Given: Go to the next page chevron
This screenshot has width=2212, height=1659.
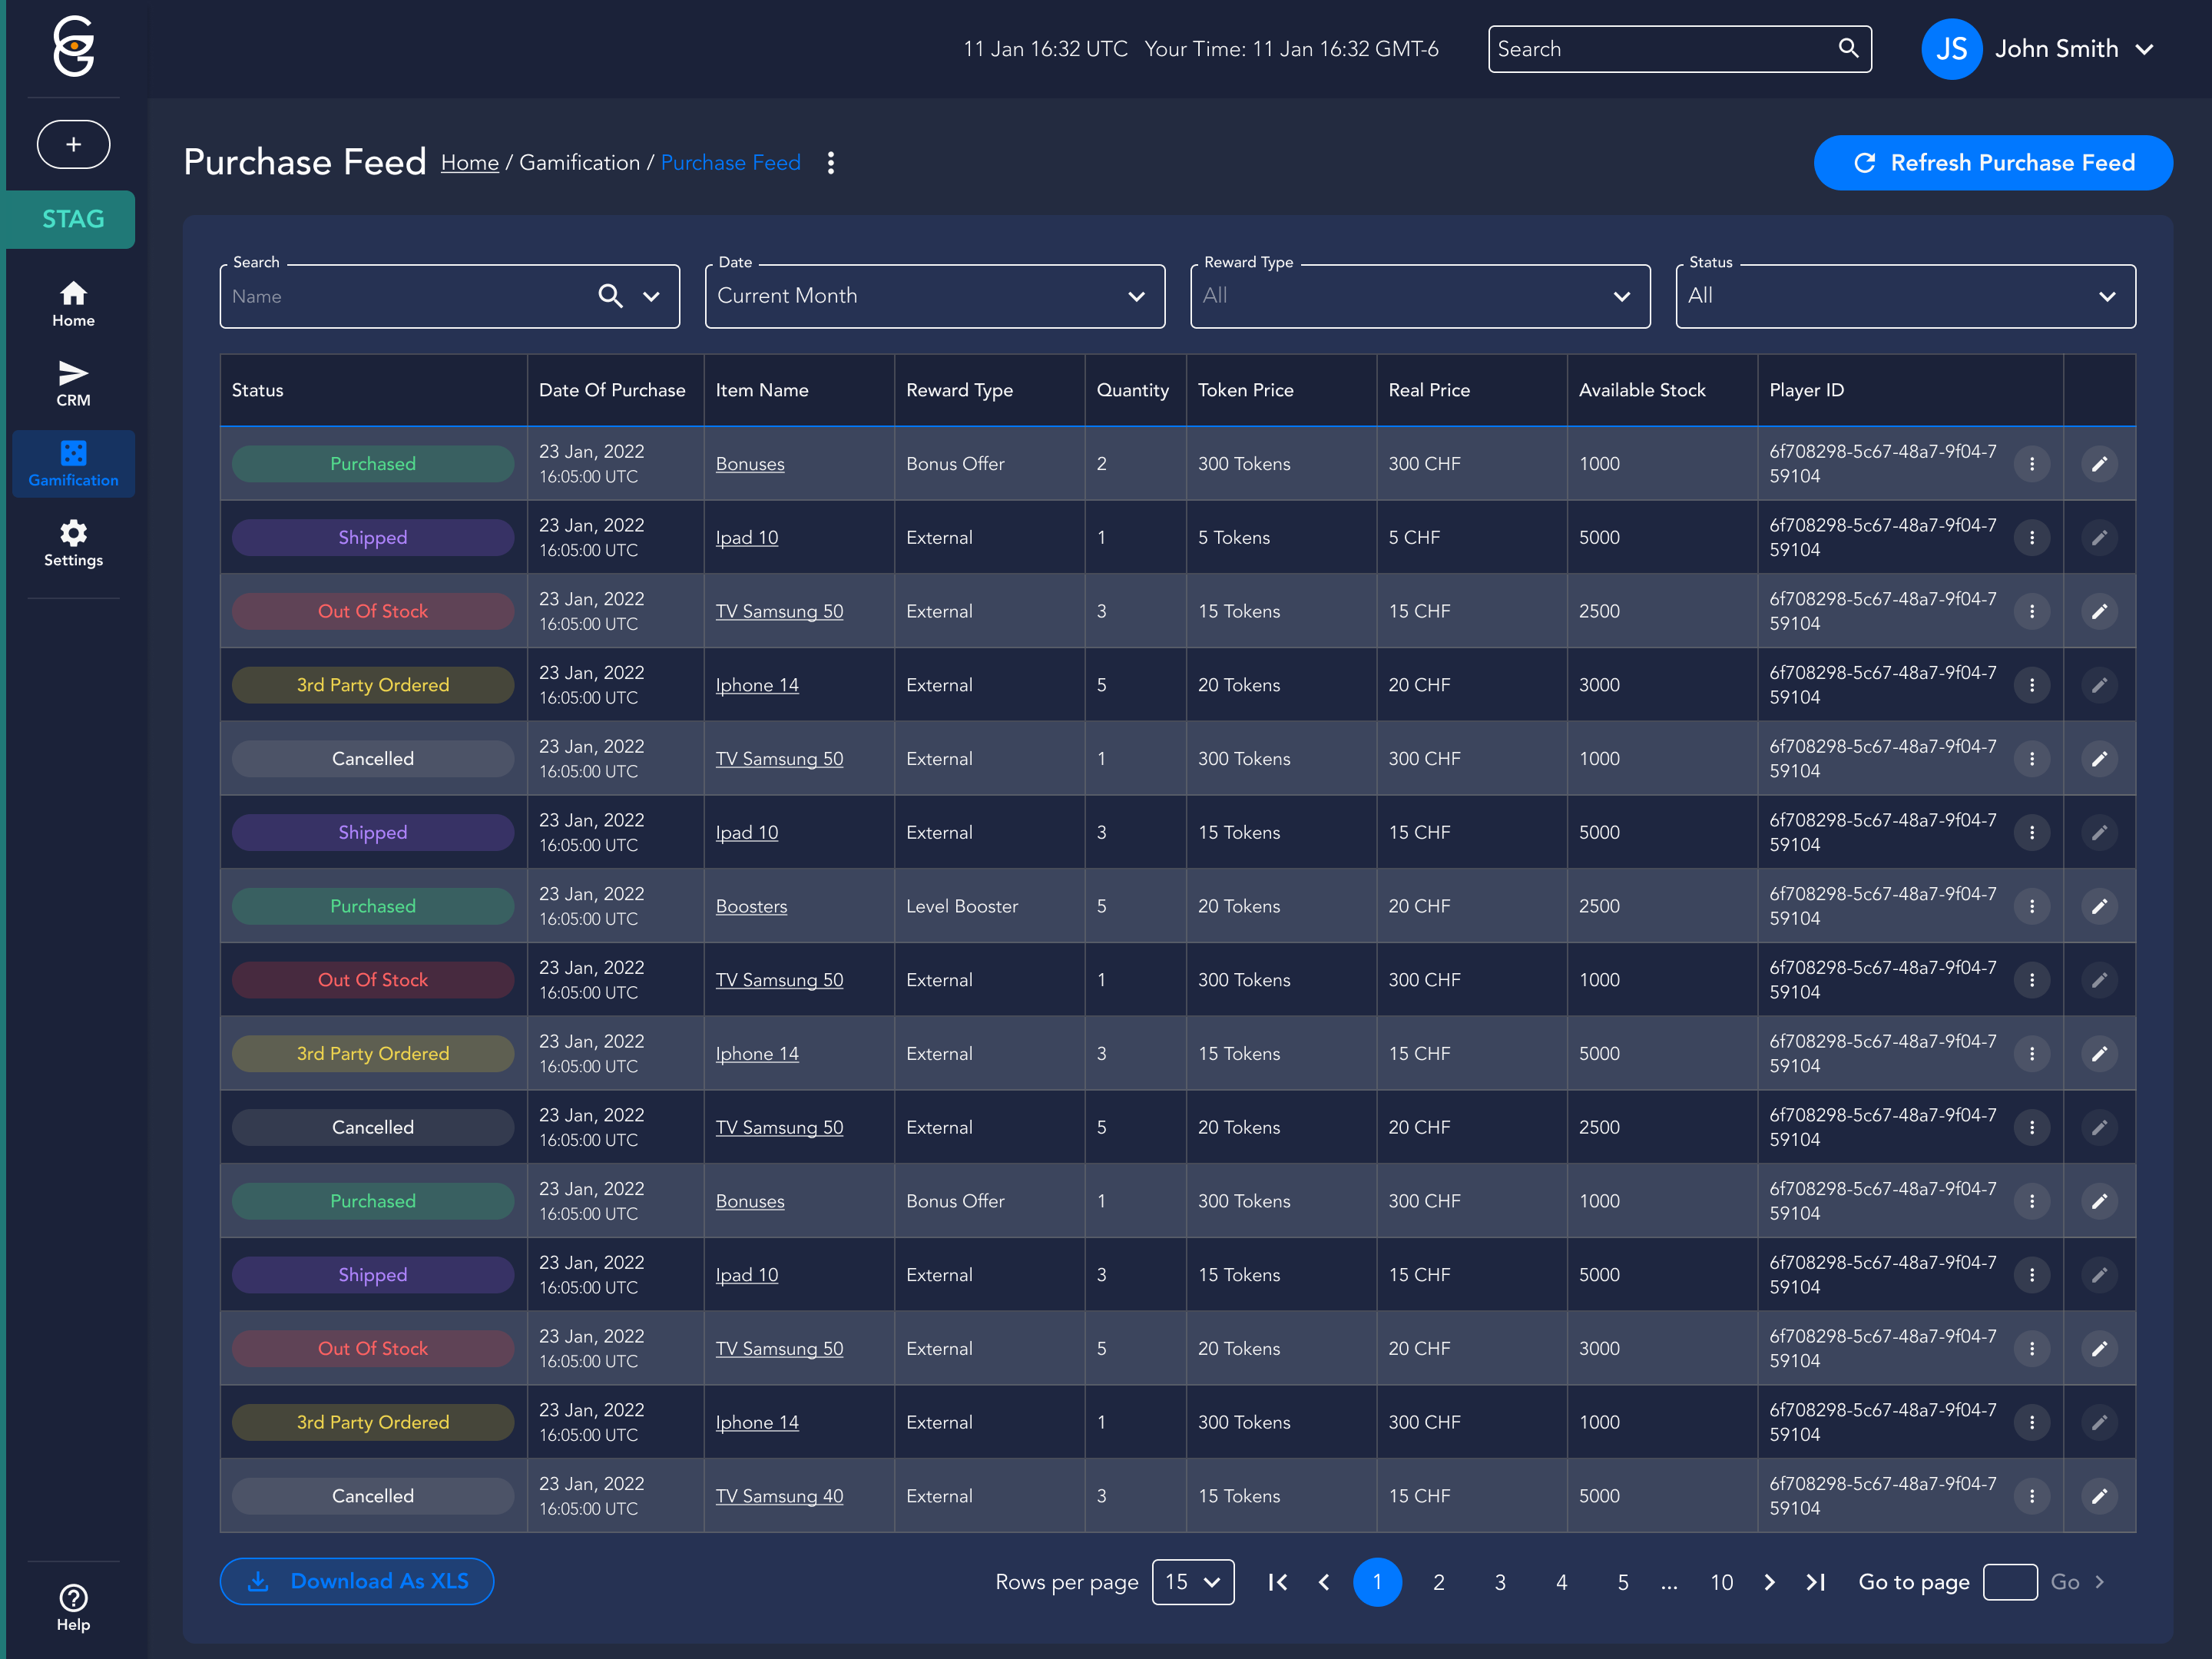Looking at the screenshot, I should [1769, 1582].
